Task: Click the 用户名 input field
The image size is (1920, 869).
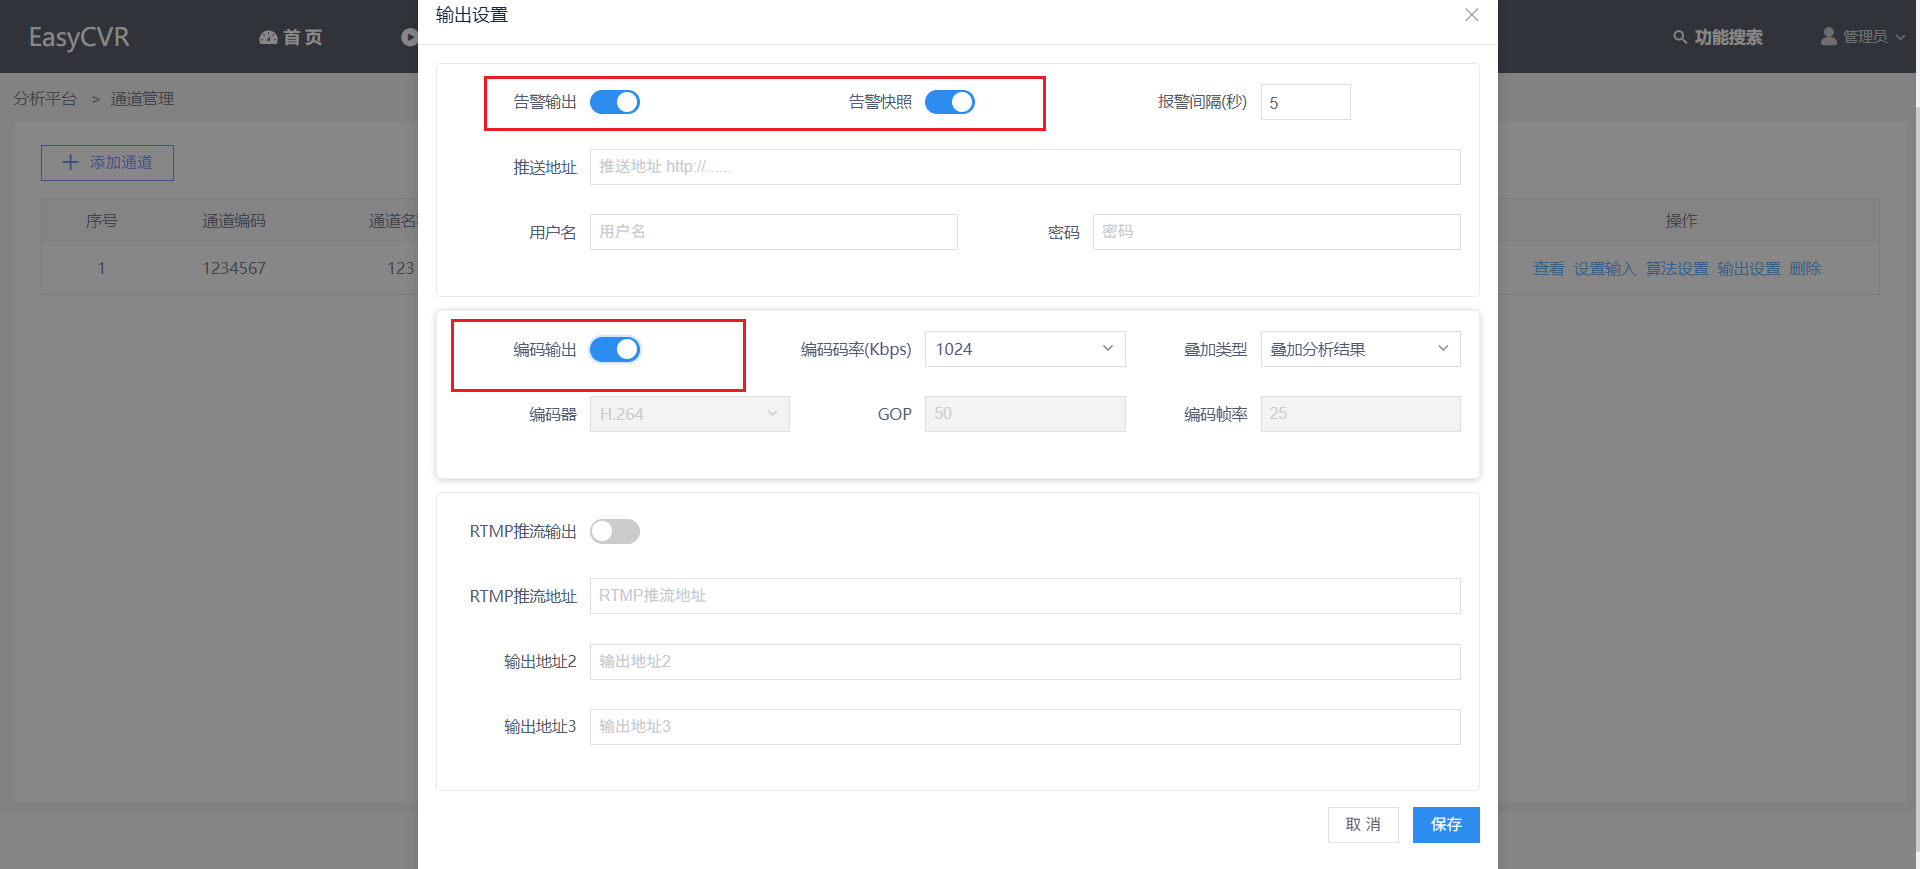Action: pos(774,232)
